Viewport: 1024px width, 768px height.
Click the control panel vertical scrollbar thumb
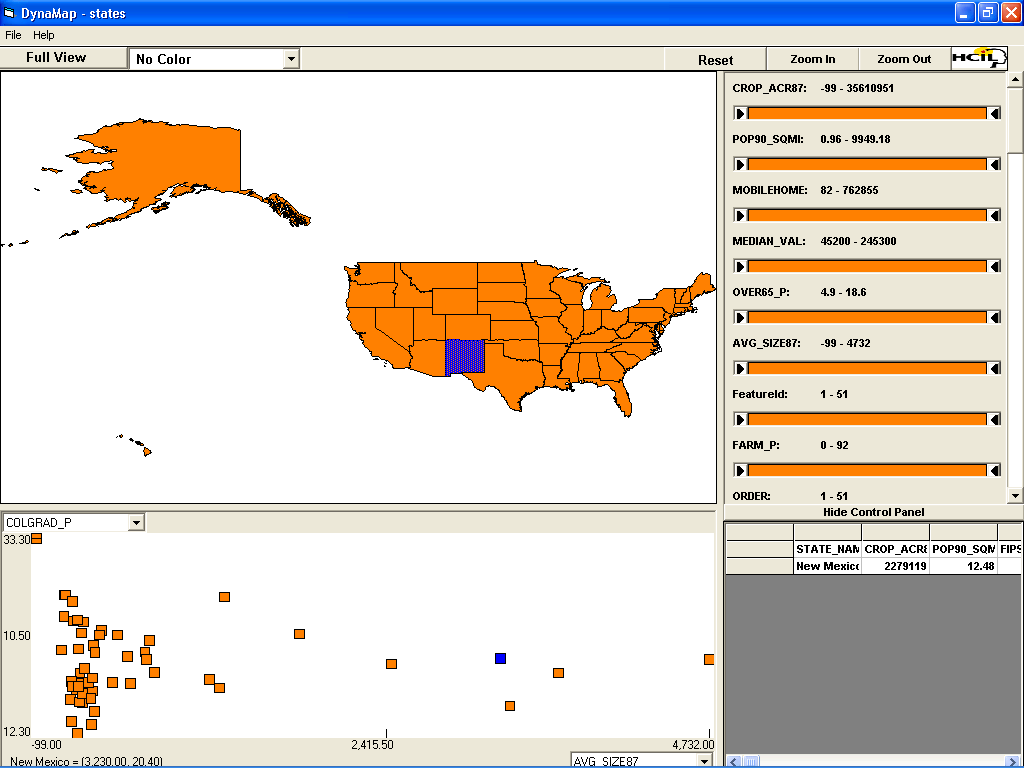[x=1015, y=121]
